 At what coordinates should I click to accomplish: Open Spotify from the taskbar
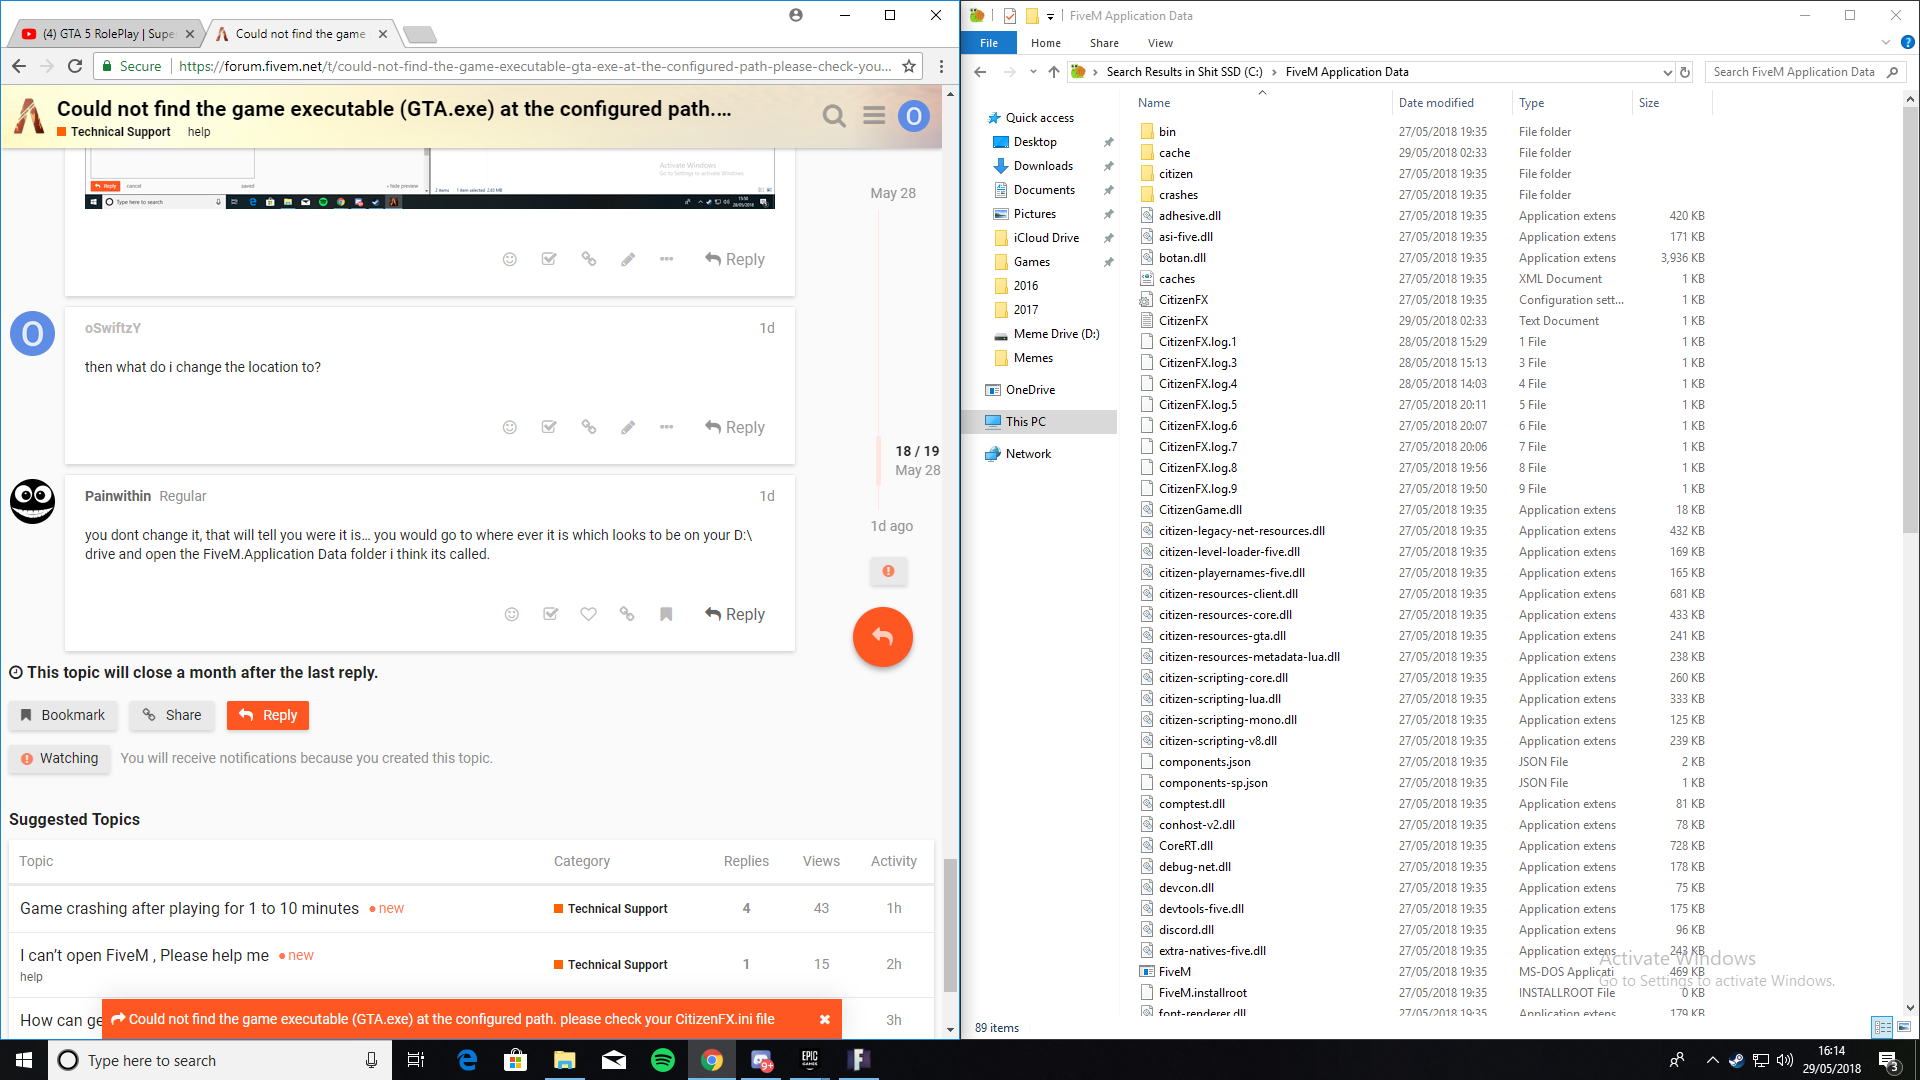[663, 1060]
